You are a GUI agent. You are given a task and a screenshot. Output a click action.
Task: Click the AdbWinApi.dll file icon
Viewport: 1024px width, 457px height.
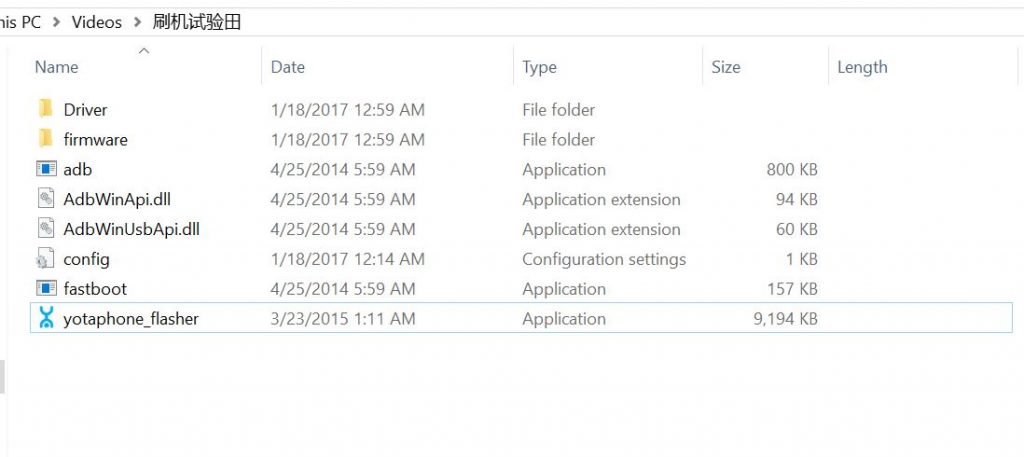46,198
